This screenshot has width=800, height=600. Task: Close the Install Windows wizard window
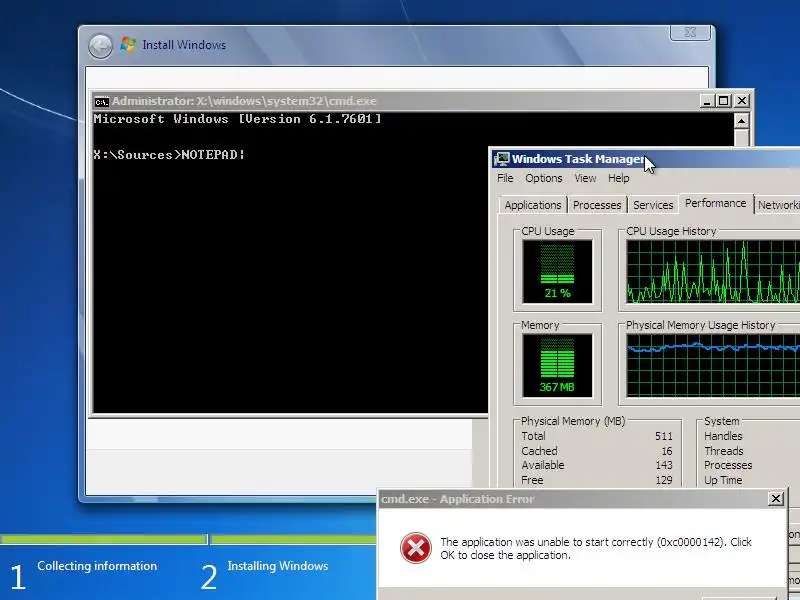[x=690, y=32]
